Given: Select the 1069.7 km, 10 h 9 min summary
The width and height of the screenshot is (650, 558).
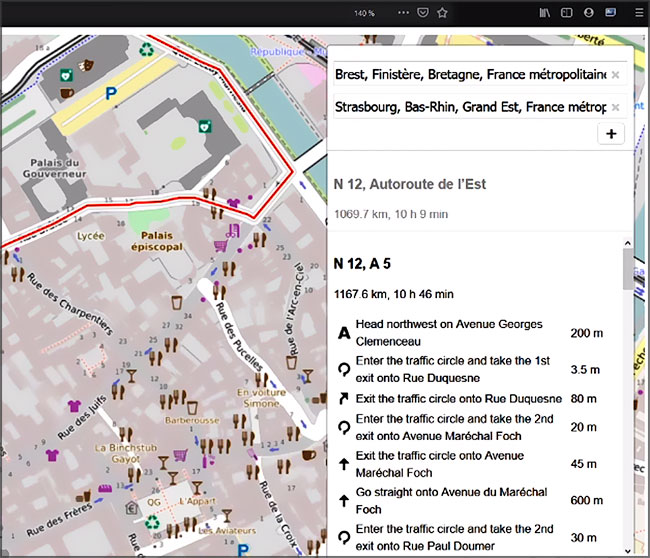Looking at the screenshot, I should tap(391, 214).
